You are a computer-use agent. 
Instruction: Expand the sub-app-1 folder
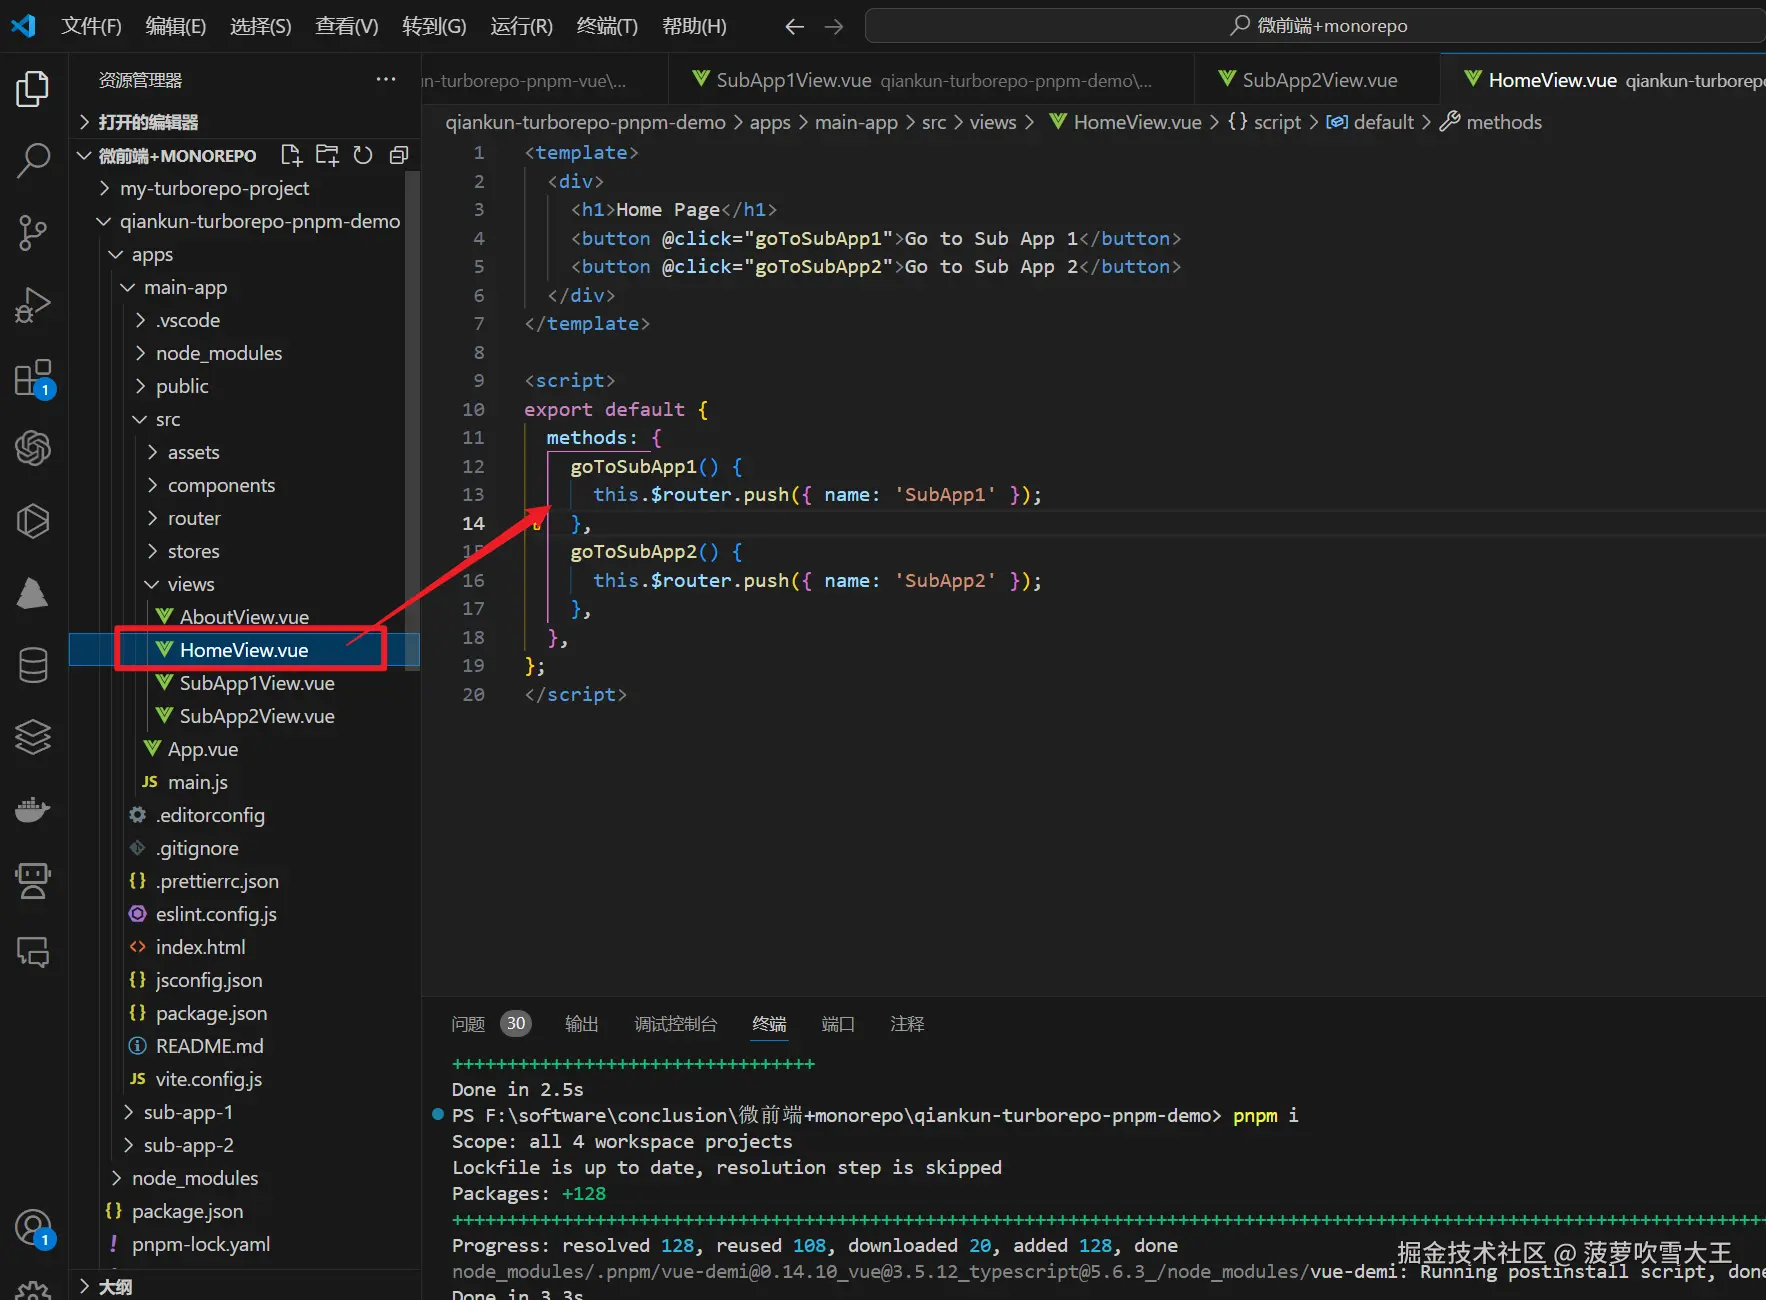click(187, 1112)
